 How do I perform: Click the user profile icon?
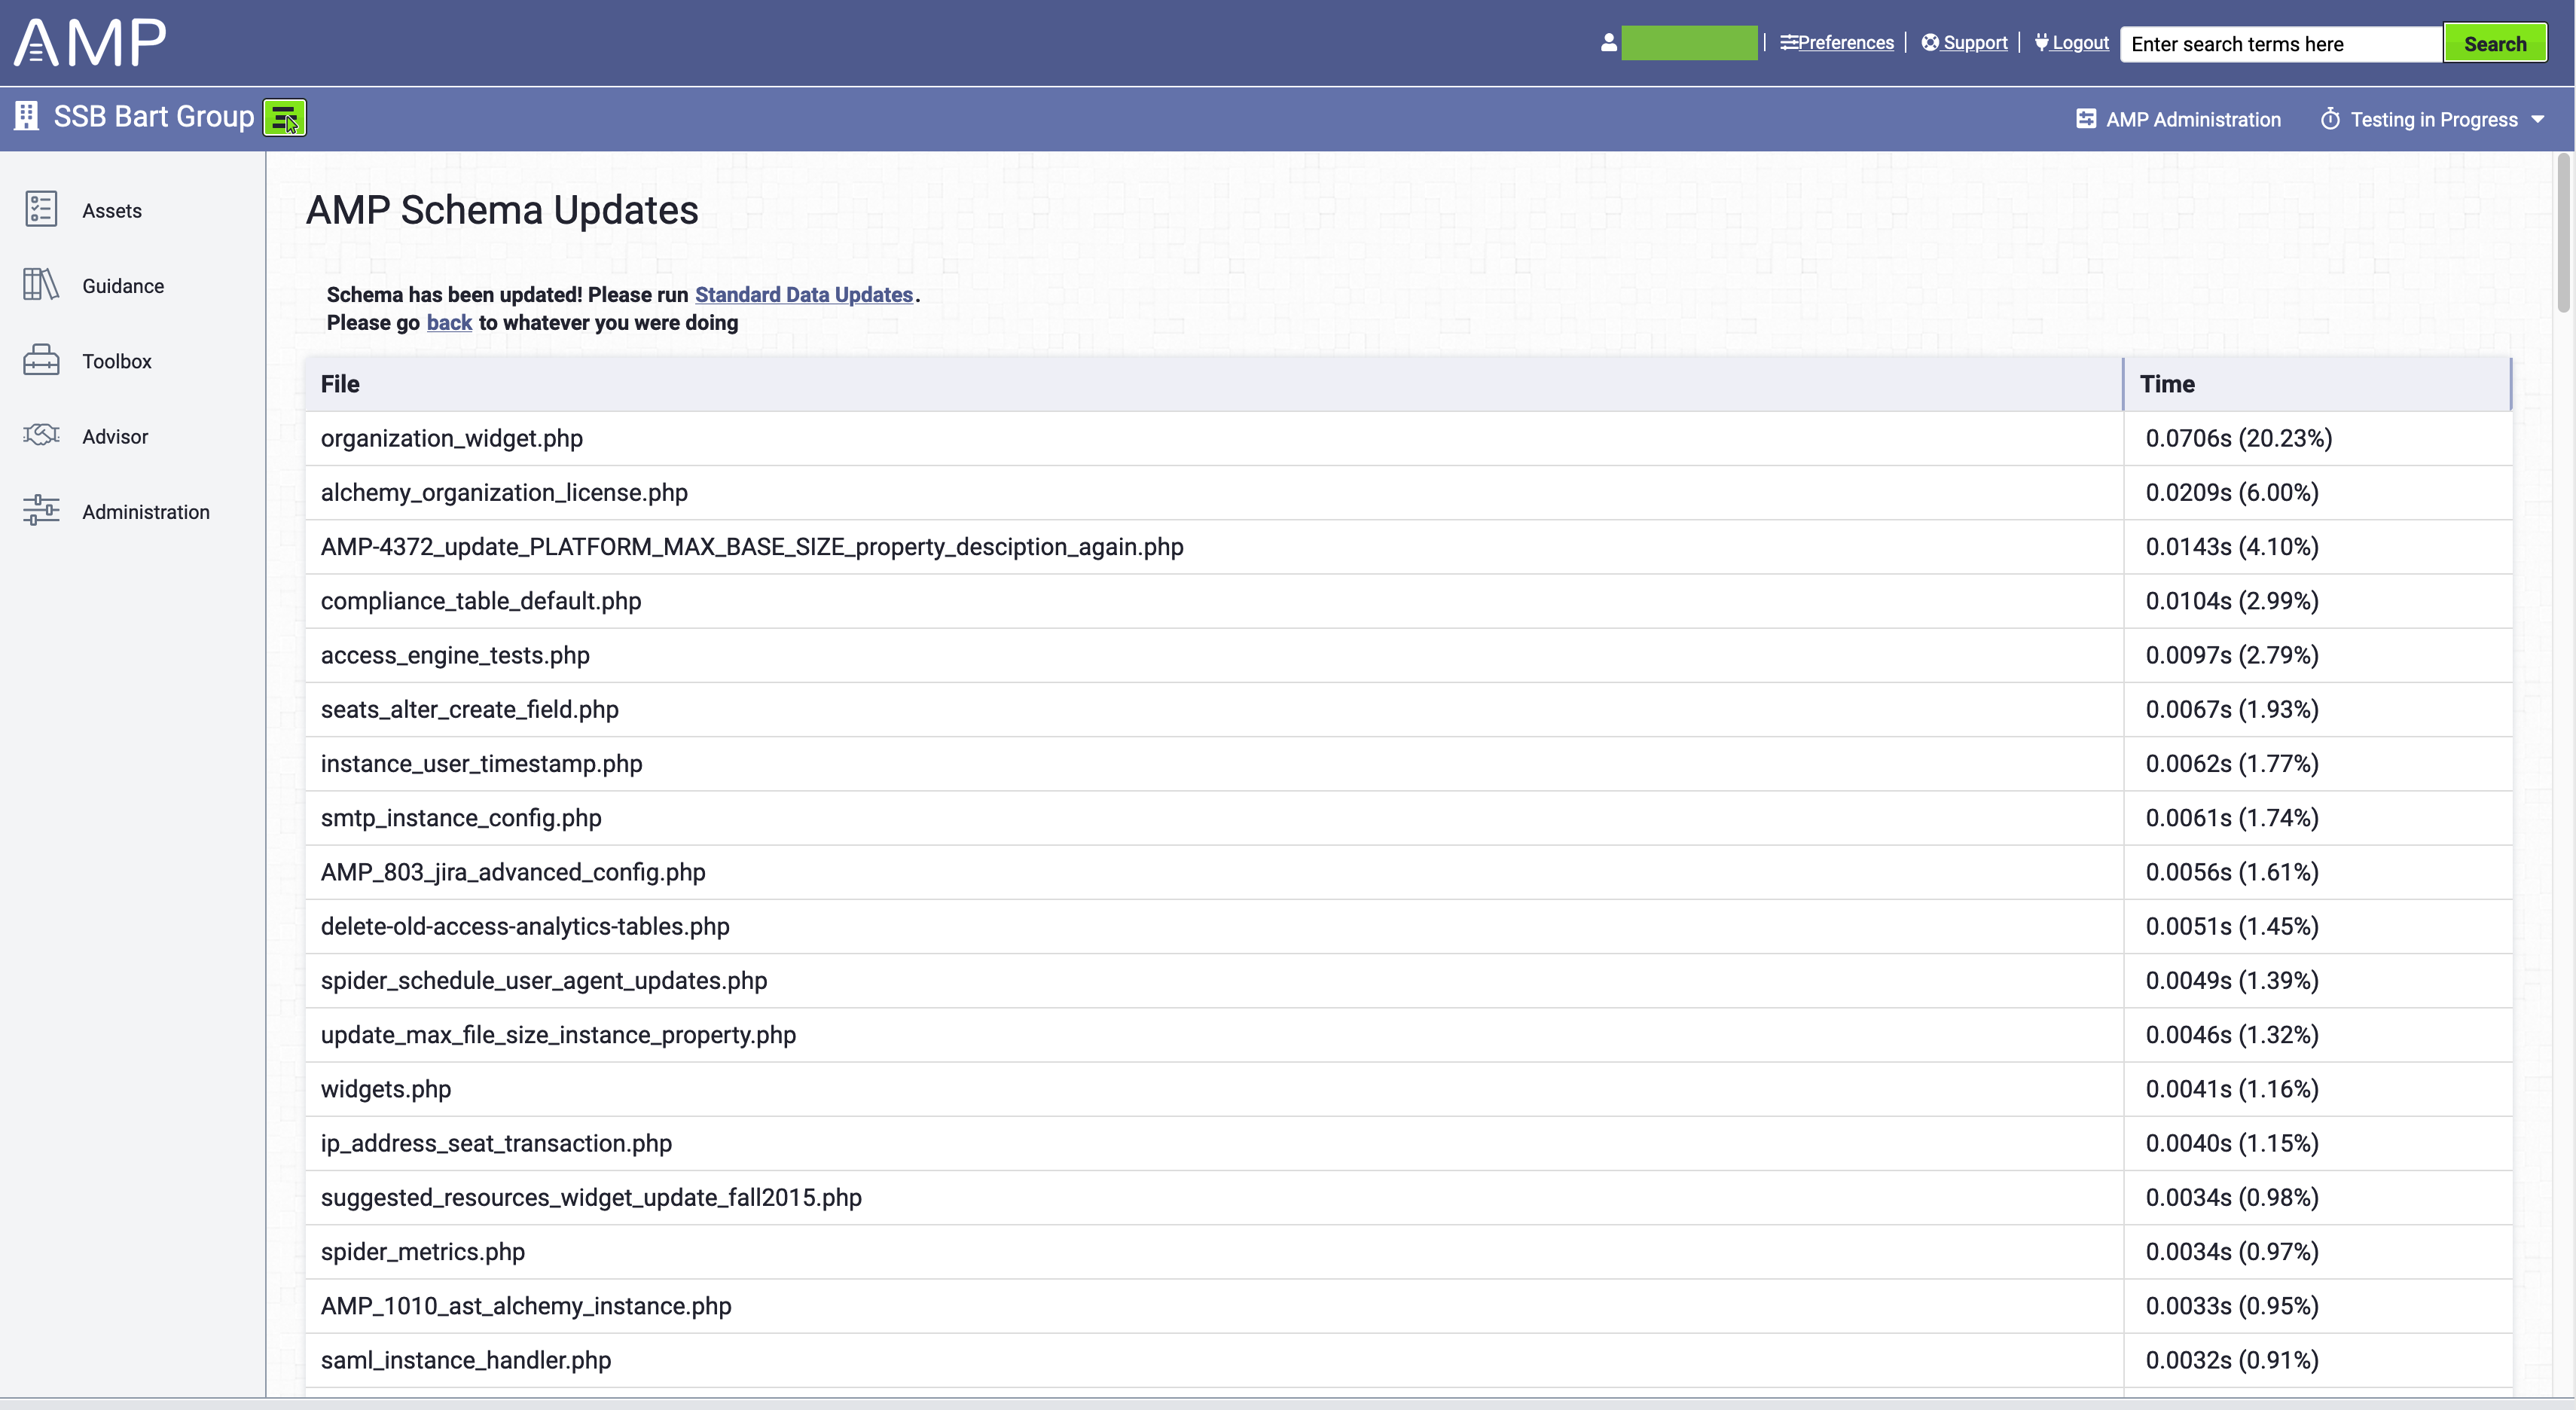pos(1608,43)
